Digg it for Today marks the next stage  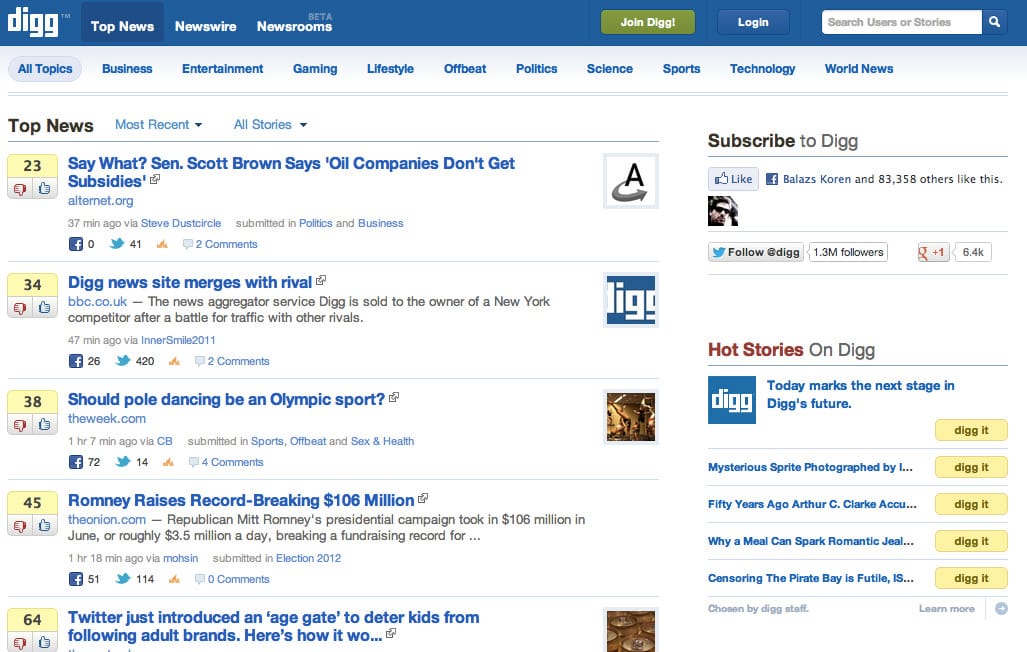point(971,431)
